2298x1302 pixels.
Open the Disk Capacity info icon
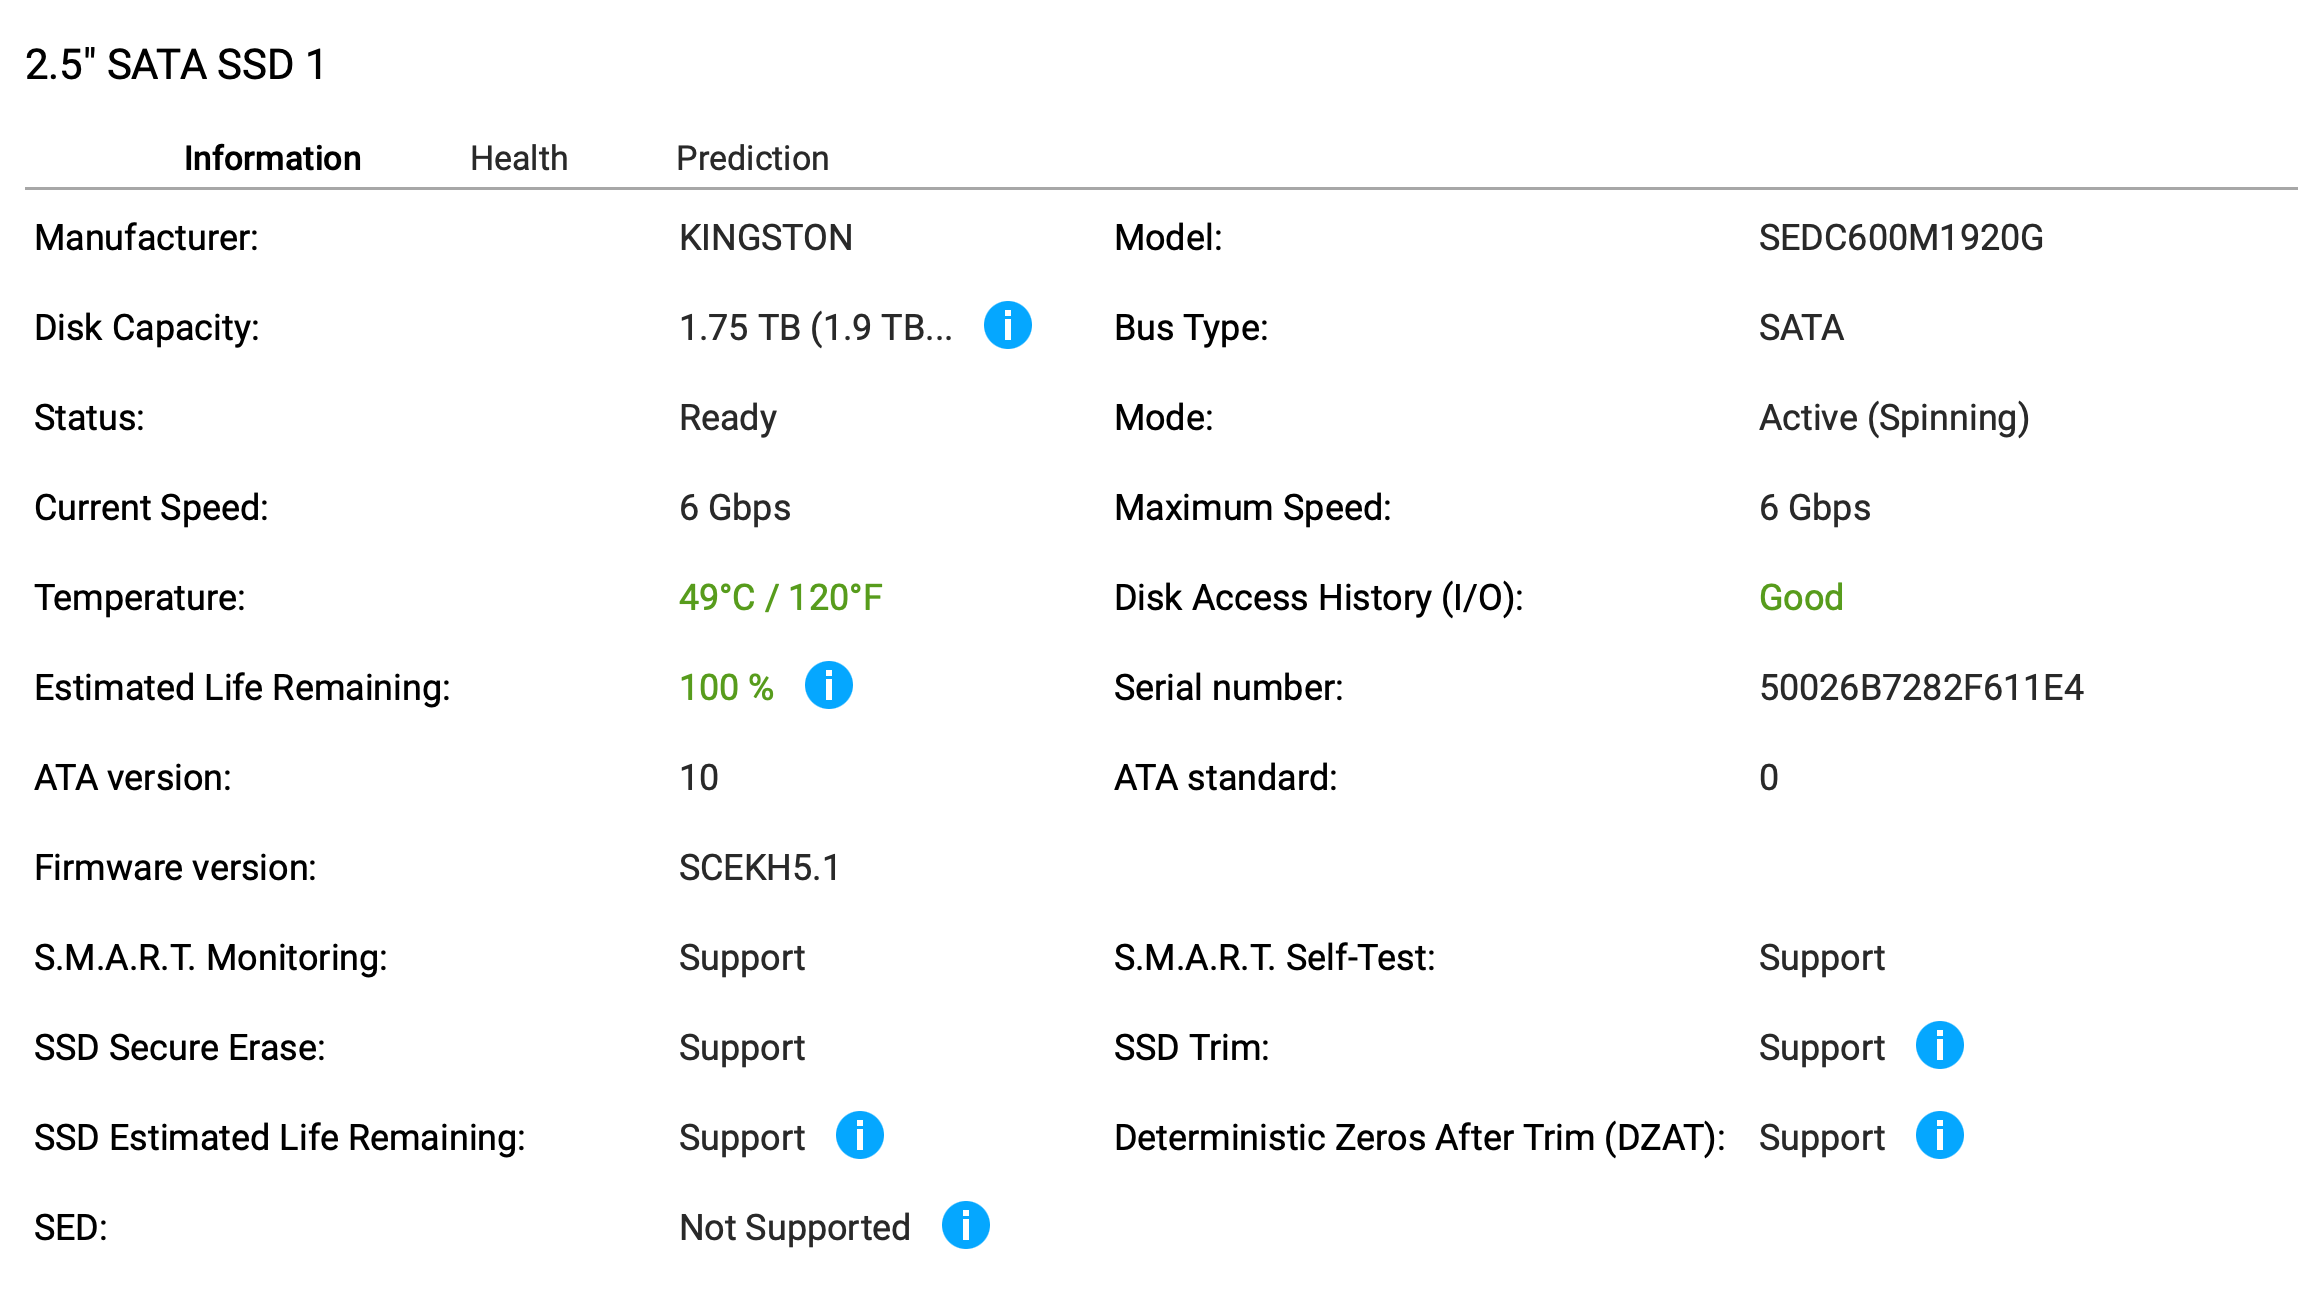tap(1007, 326)
